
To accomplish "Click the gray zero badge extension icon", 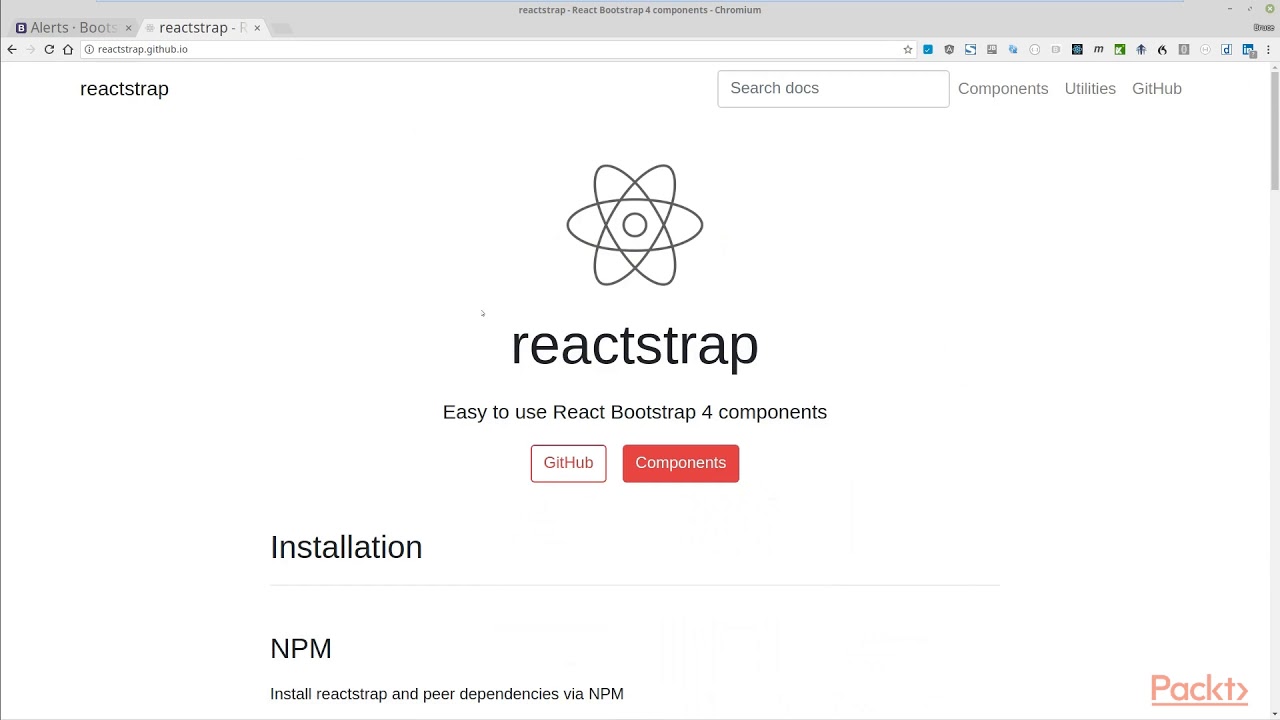I will 1184,49.
